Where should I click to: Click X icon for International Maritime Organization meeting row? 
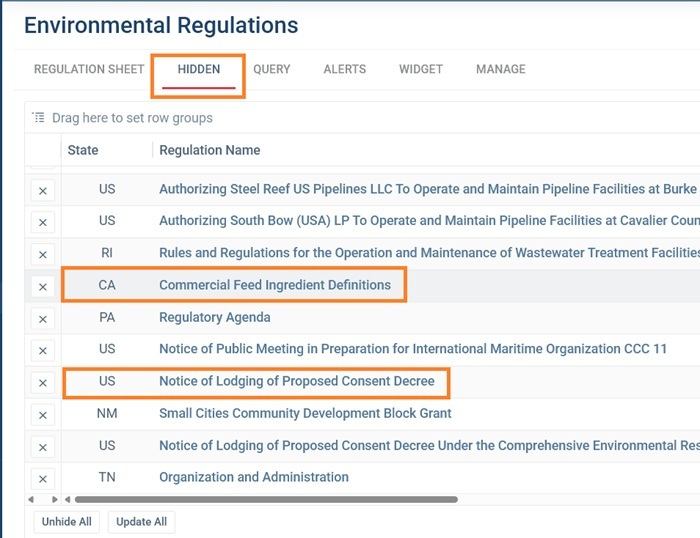click(x=43, y=351)
